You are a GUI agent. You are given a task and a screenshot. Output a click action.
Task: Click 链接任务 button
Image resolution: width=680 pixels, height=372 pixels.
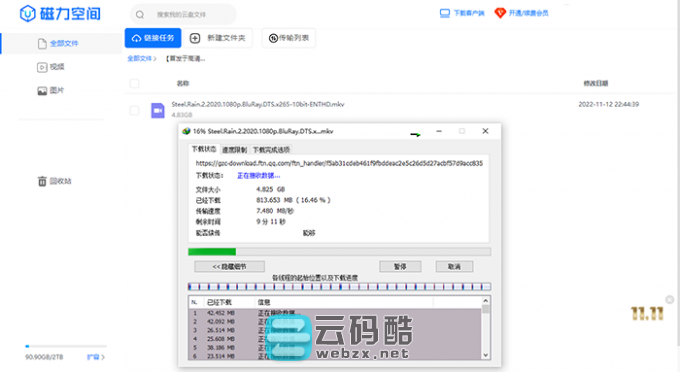pyautogui.click(x=153, y=38)
